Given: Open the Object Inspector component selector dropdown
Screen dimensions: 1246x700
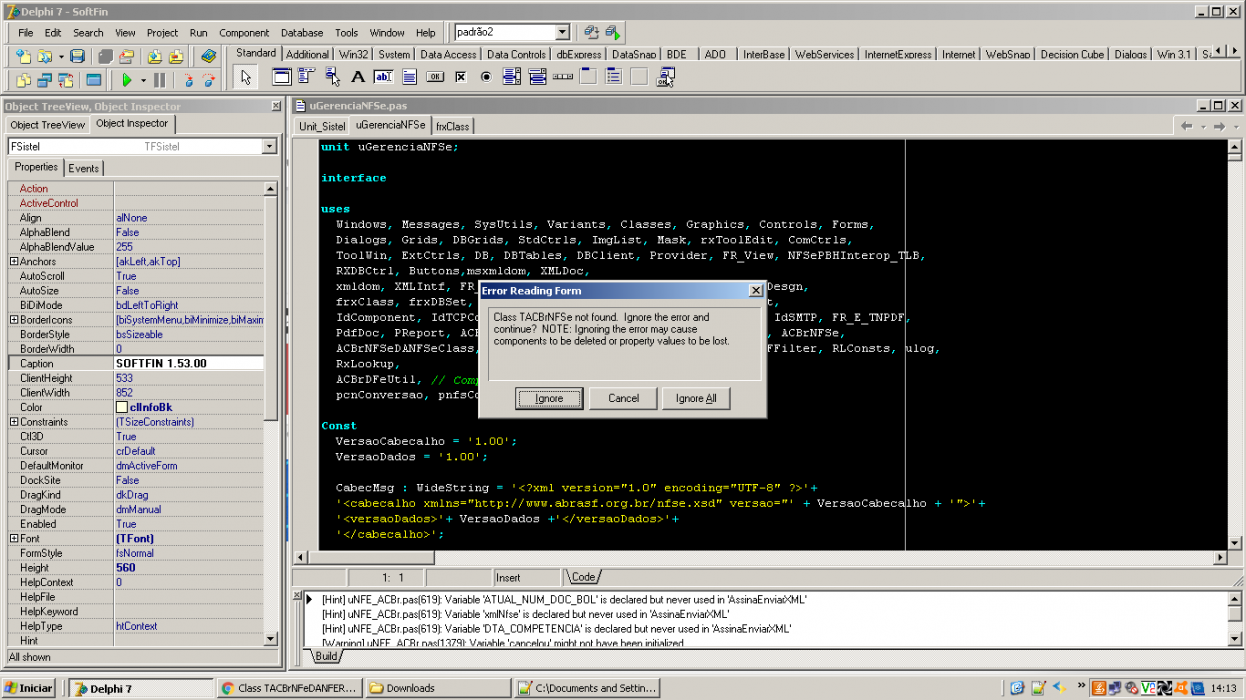Looking at the screenshot, I should tap(269, 147).
